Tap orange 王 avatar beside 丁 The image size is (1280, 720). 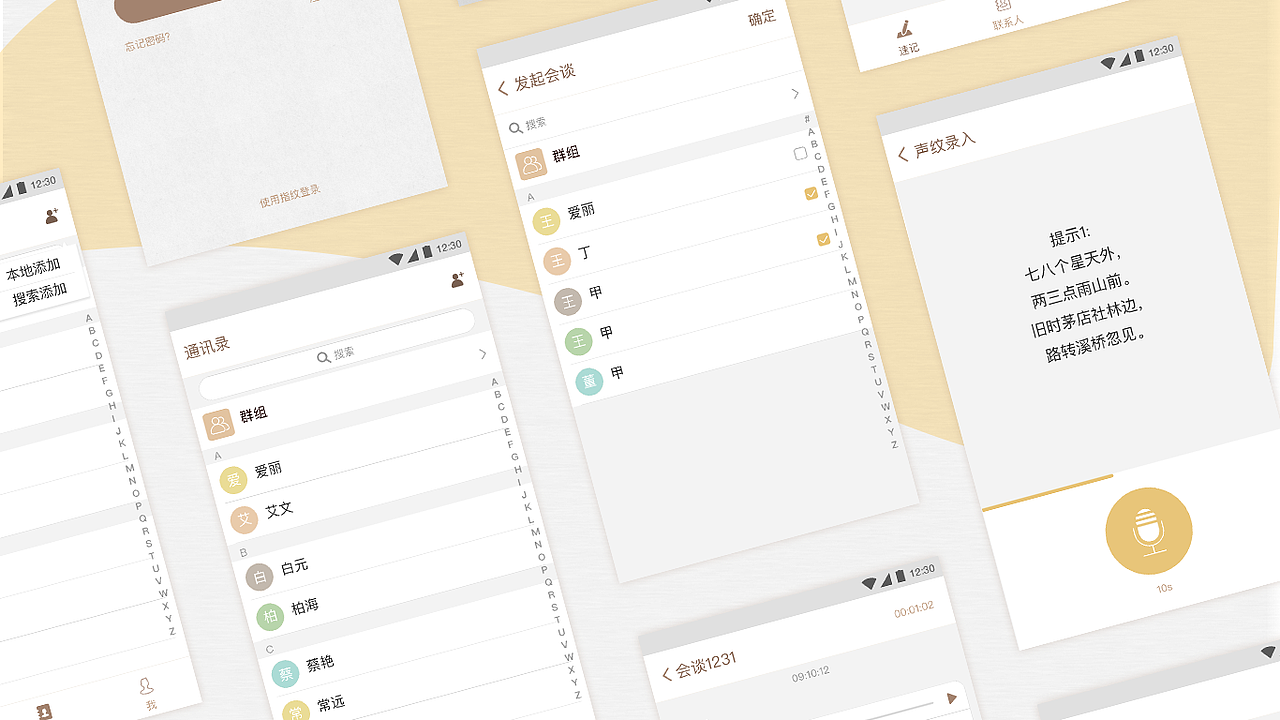(557, 261)
